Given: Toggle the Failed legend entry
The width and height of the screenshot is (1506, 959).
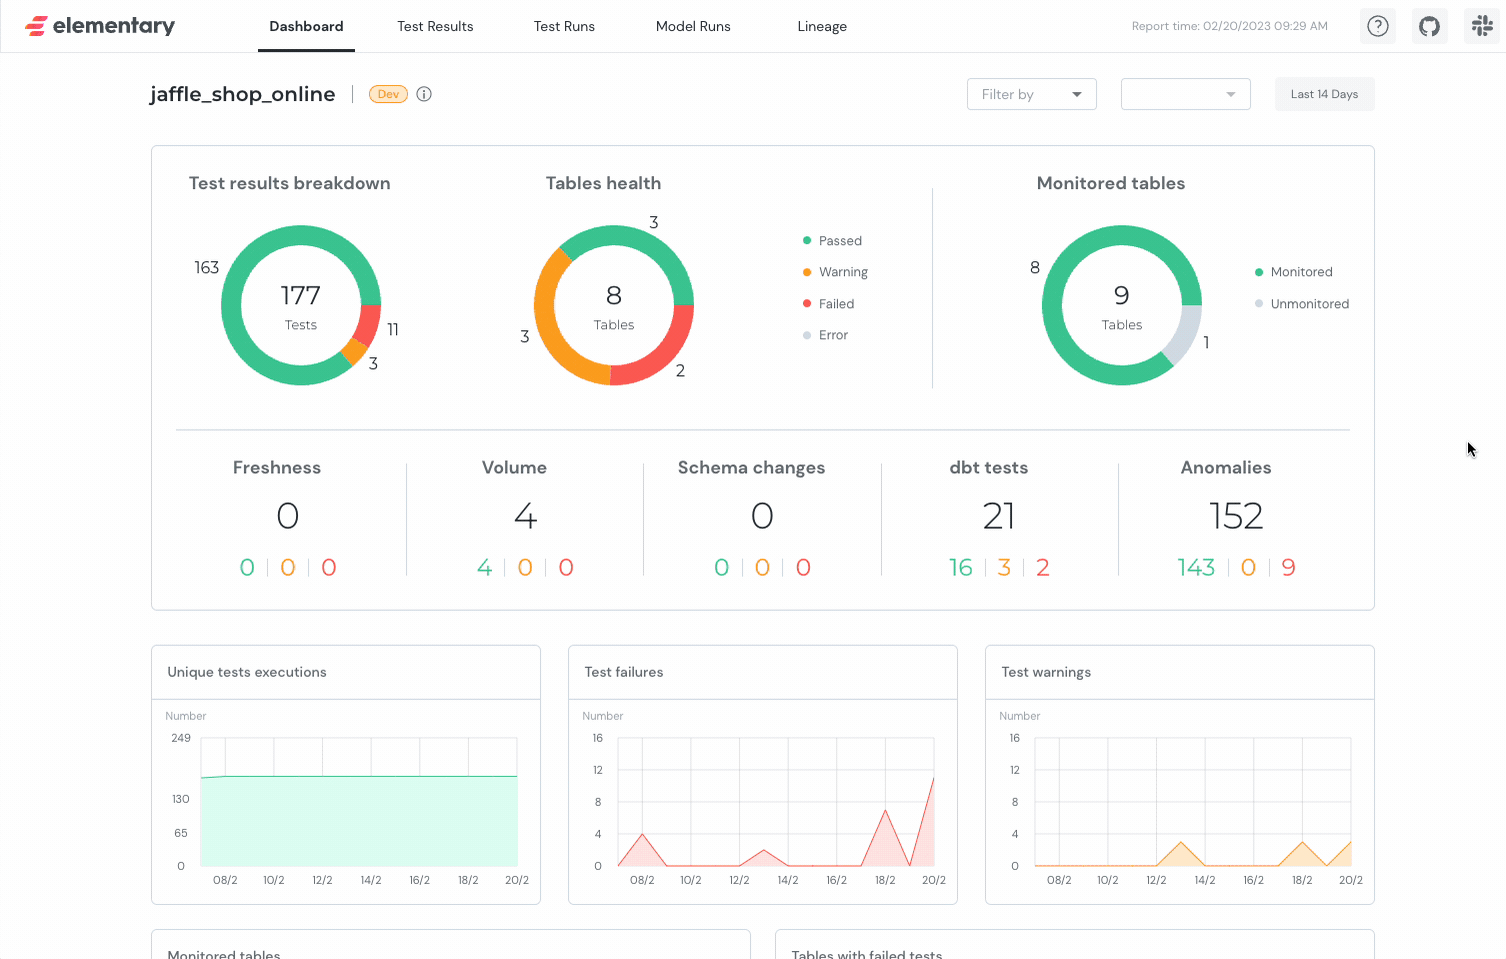Looking at the screenshot, I should pos(830,303).
